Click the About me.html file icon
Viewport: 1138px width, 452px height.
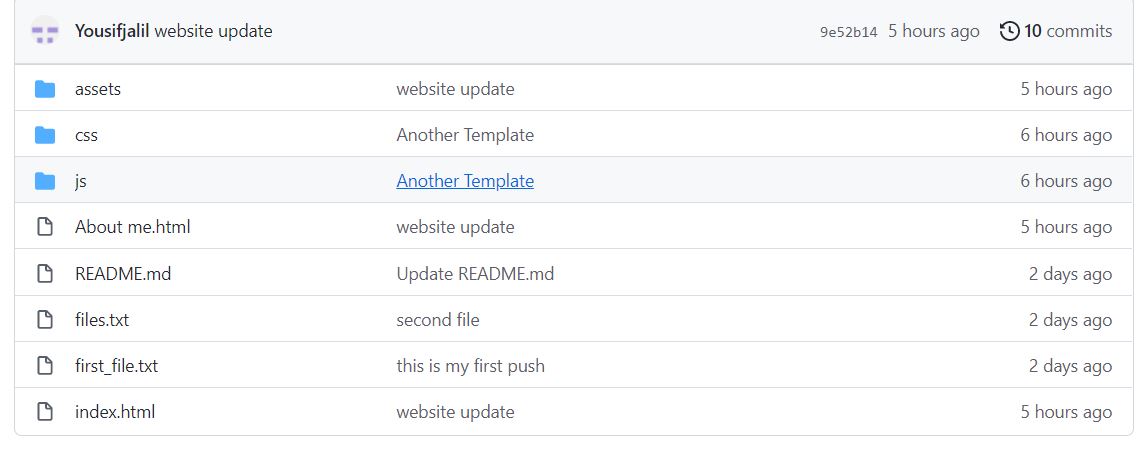click(45, 227)
